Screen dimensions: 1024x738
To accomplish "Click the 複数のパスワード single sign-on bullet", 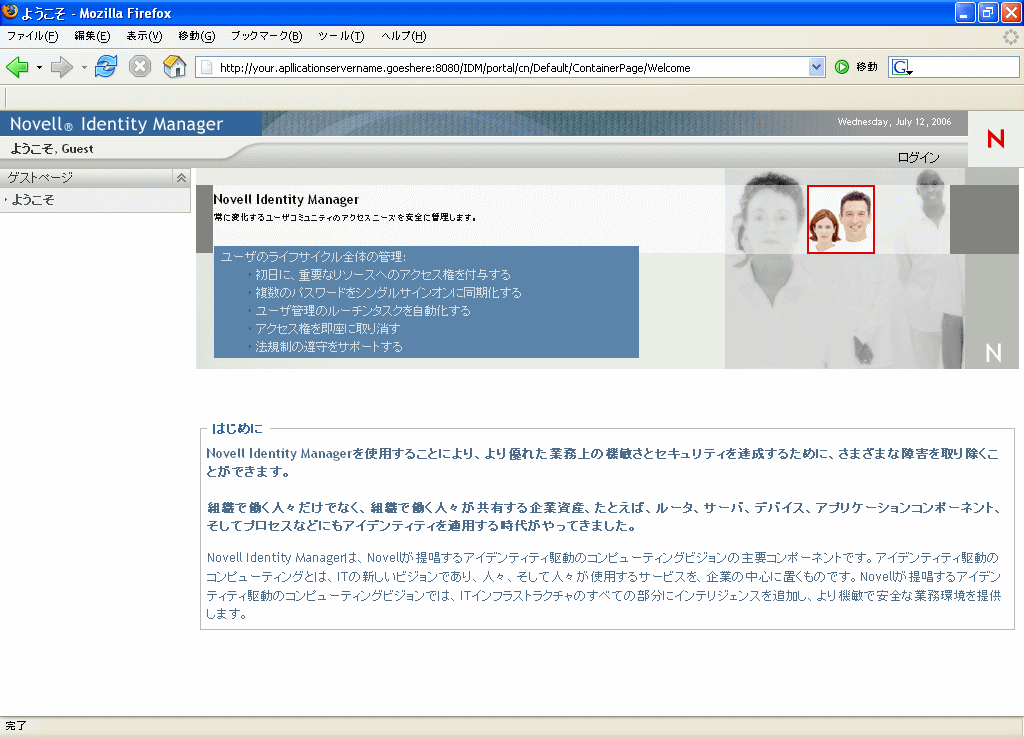I will pyautogui.click(x=388, y=293).
